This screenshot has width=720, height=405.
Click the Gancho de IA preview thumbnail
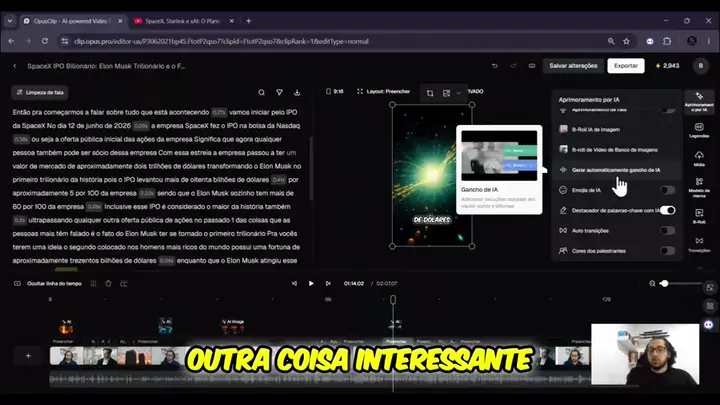point(499,156)
